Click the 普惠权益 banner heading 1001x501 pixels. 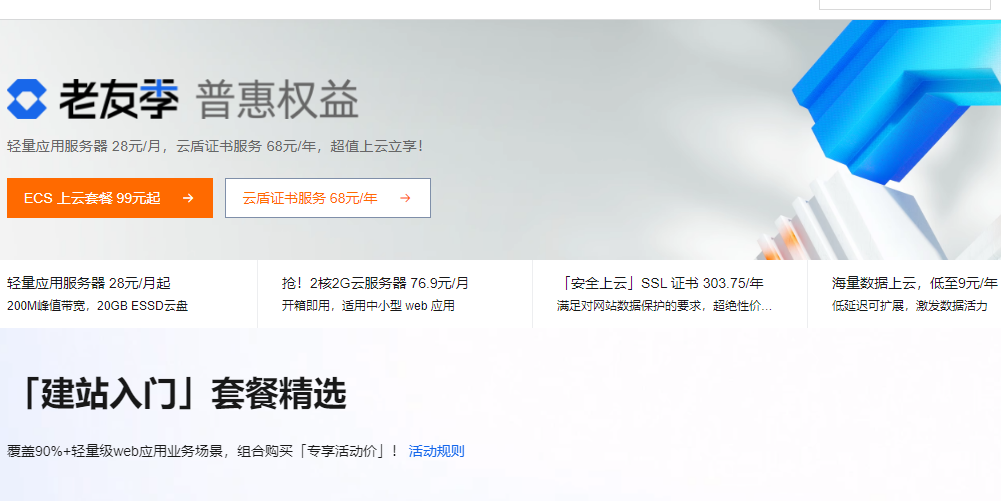pyautogui.click(x=277, y=99)
